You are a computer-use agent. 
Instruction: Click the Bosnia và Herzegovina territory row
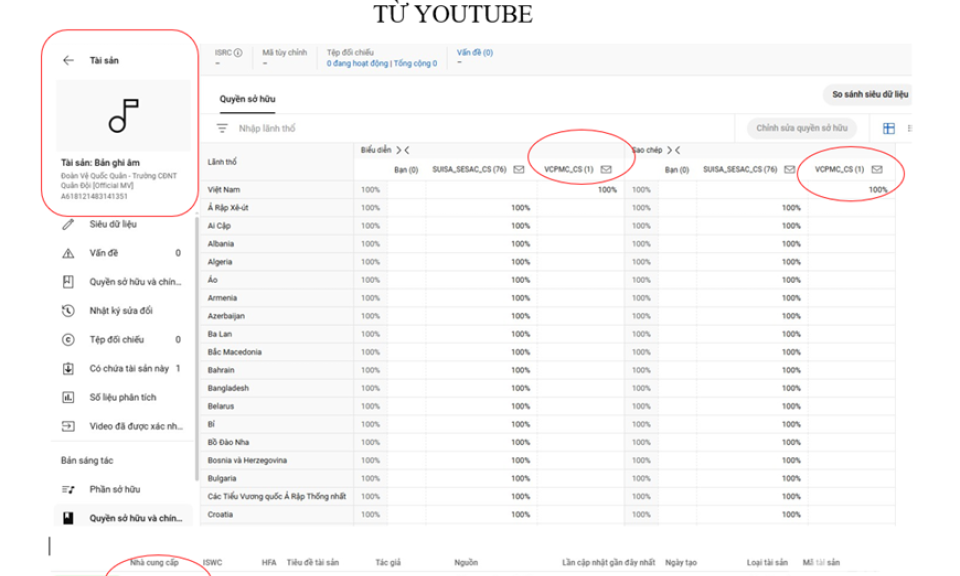point(547,460)
